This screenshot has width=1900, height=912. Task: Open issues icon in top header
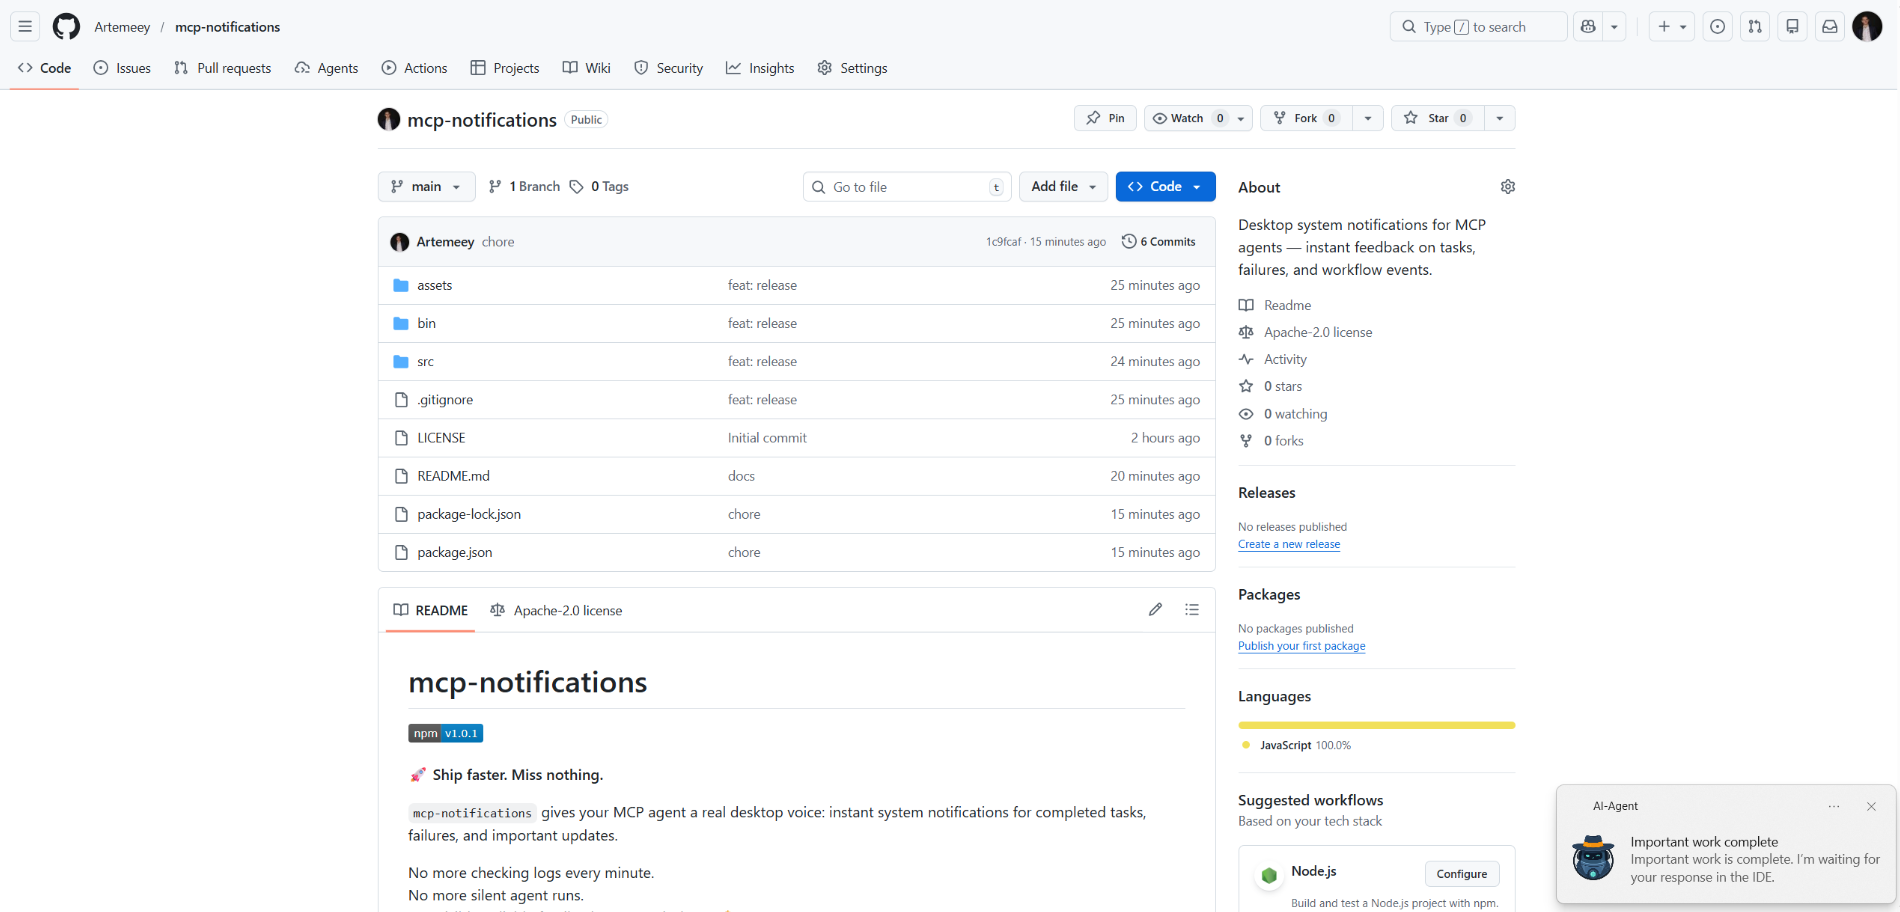1717,27
